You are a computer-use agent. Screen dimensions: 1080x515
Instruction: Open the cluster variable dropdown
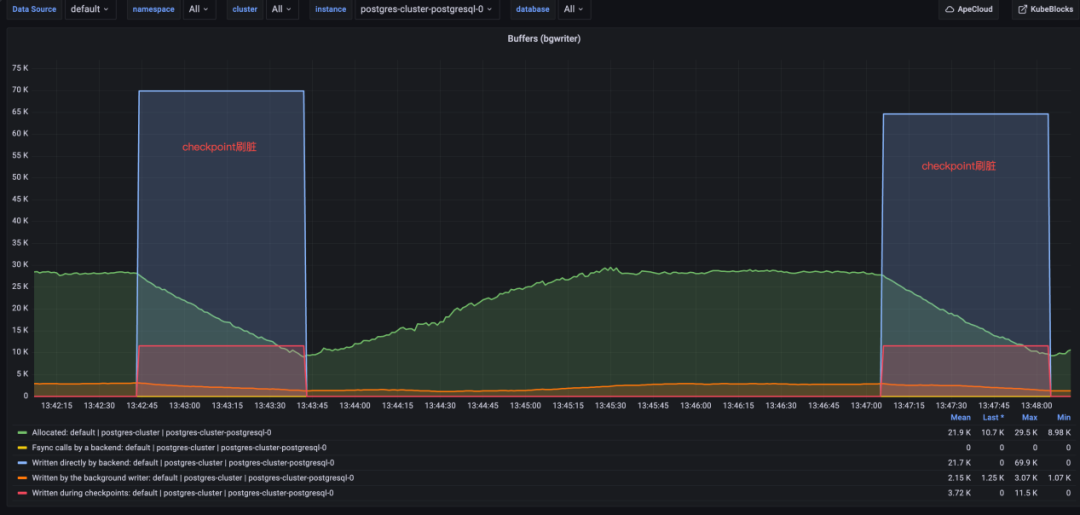[283, 9]
